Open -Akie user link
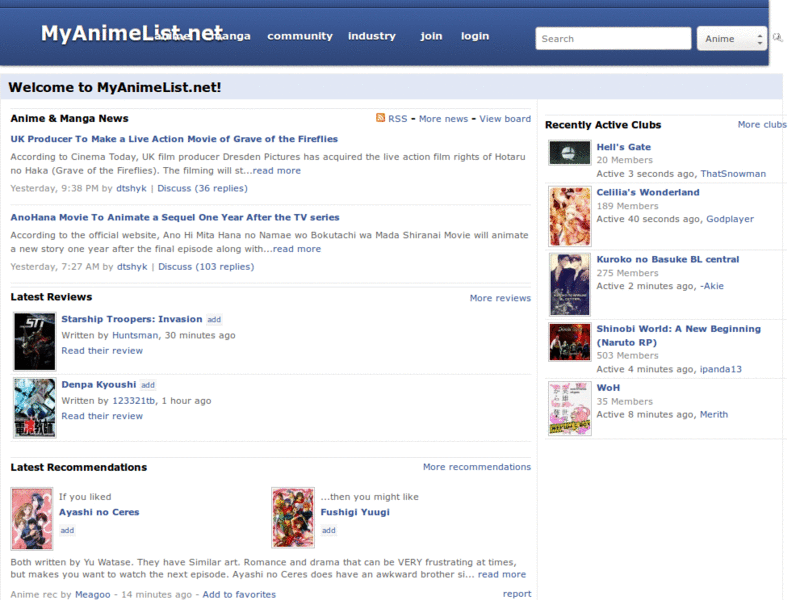Viewport: 800px width, 600px height. point(712,286)
